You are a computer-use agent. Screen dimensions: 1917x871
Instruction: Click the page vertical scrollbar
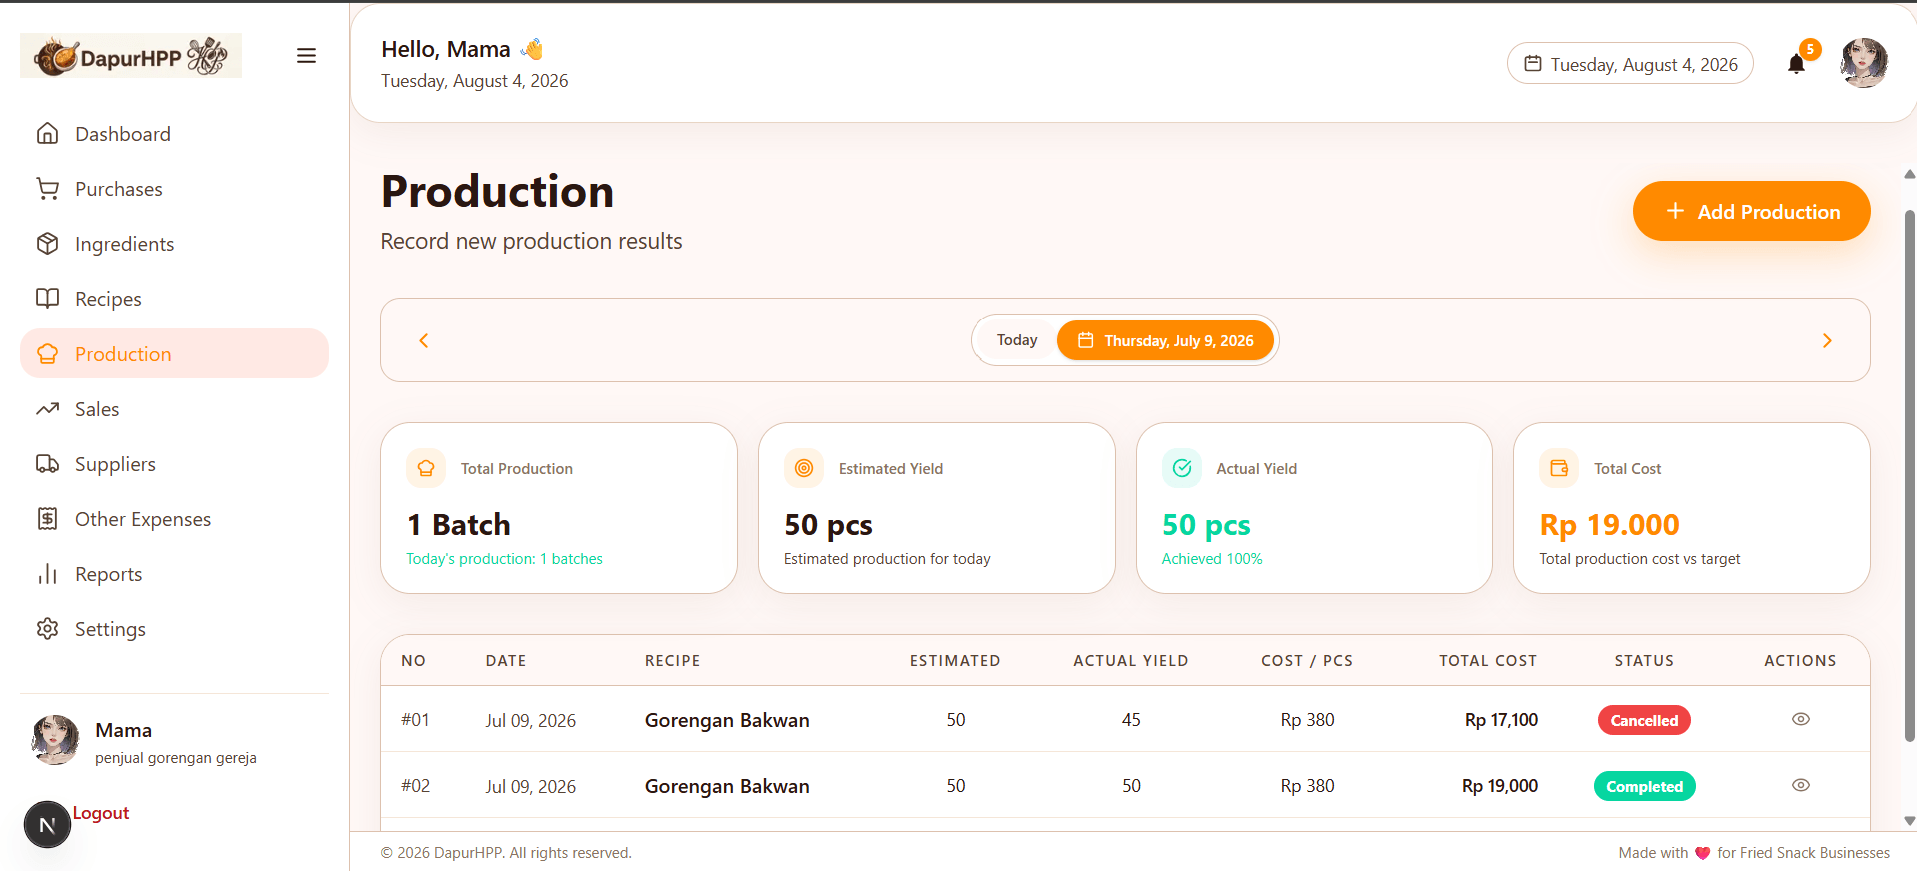pyautogui.click(x=1909, y=475)
